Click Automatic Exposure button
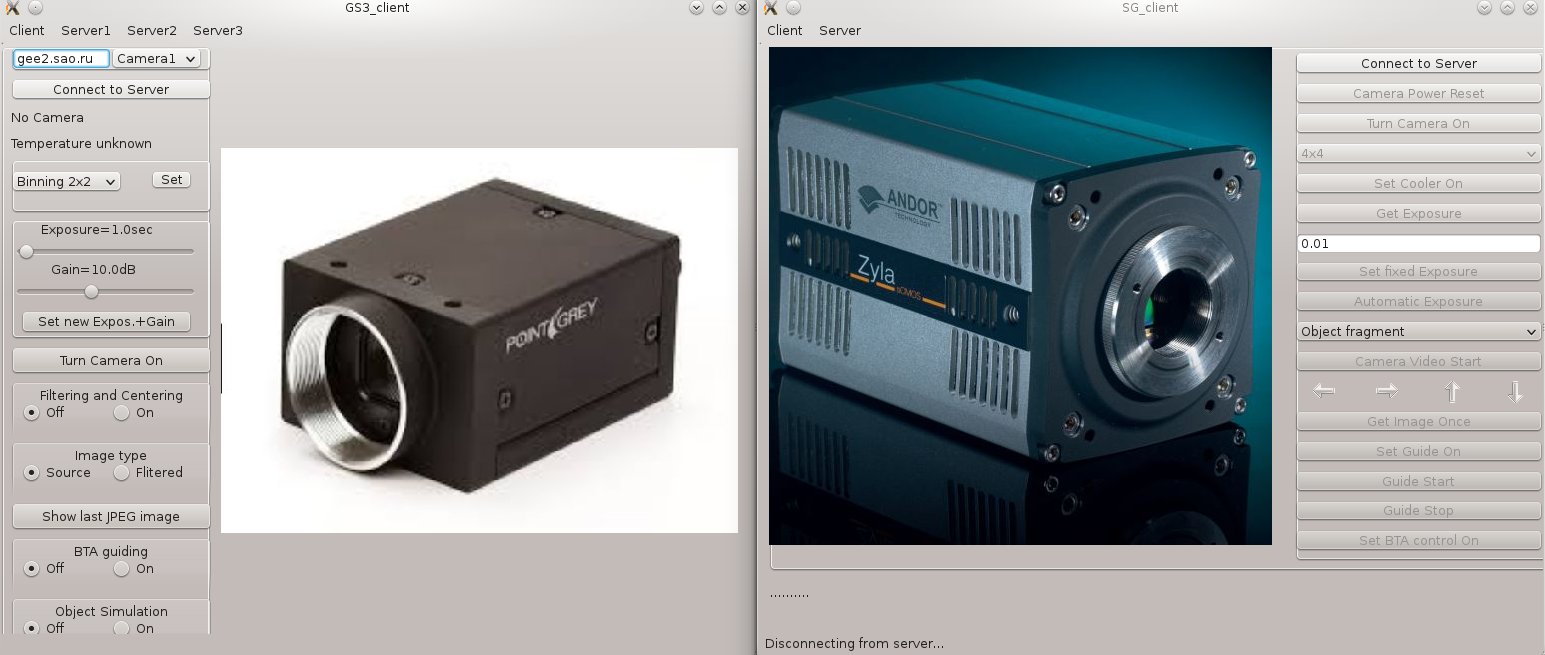This screenshot has height=655, width=1545. click(1418, 301)
